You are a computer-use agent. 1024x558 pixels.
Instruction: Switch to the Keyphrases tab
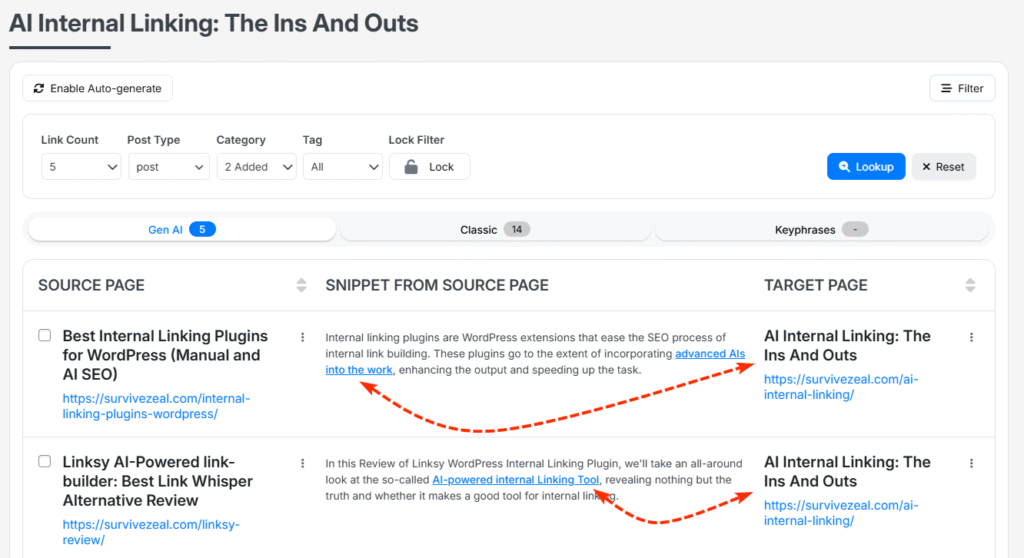(822, 229)
